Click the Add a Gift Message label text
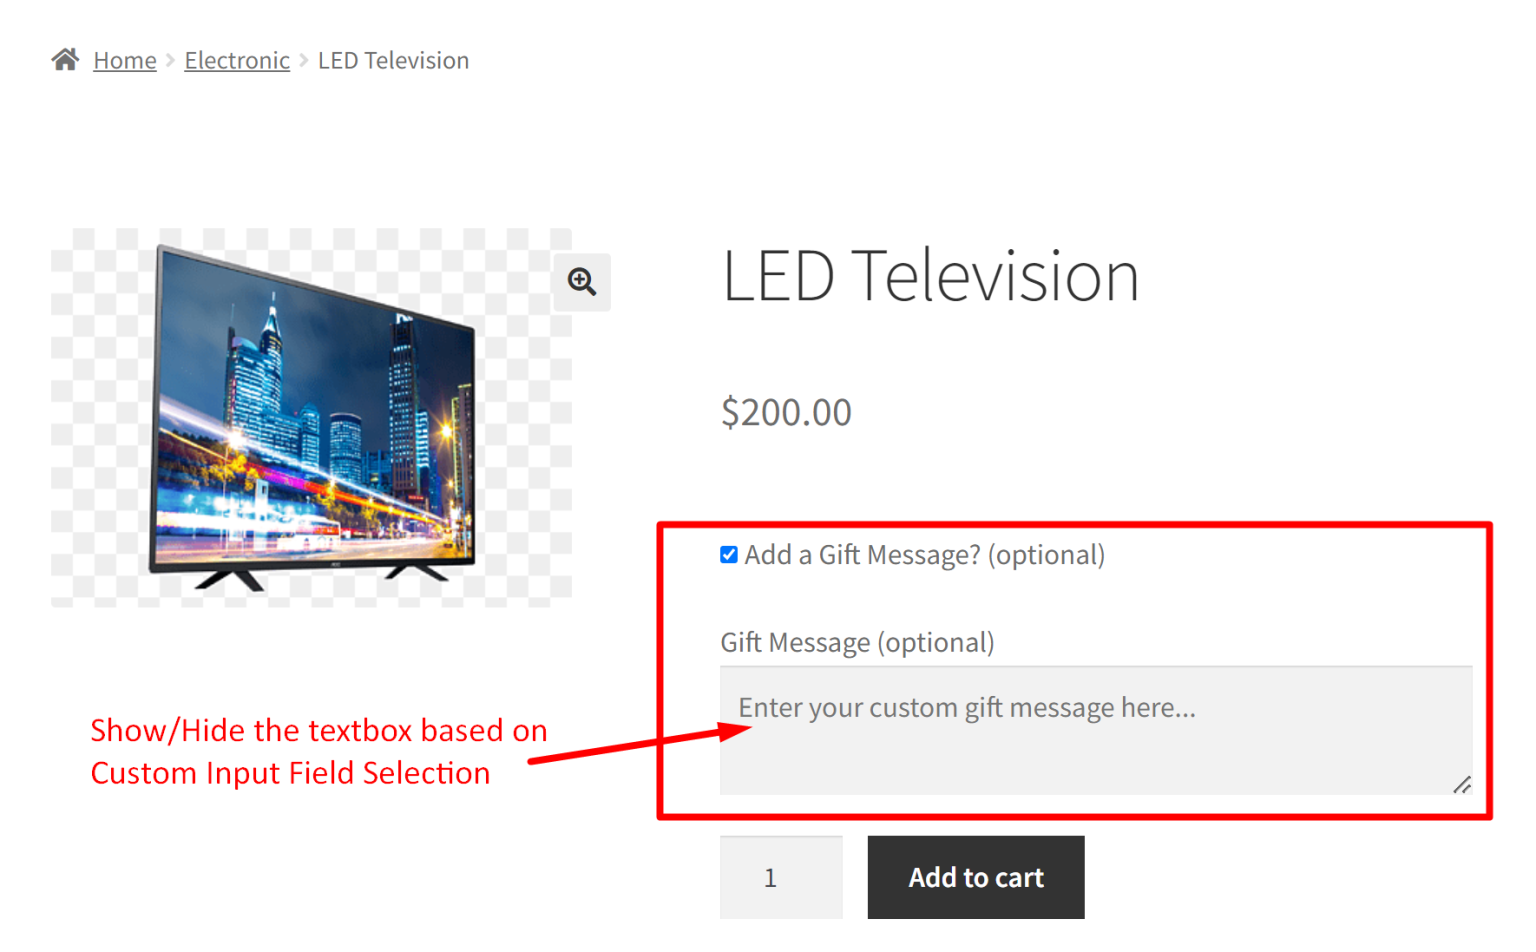Screen dimensions: 1536x952 924,554
